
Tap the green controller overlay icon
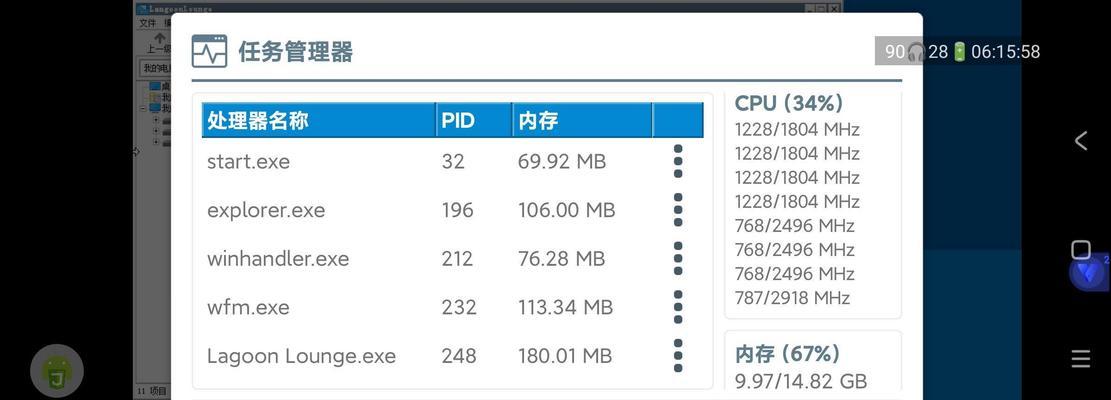click(x=57, y=371)
